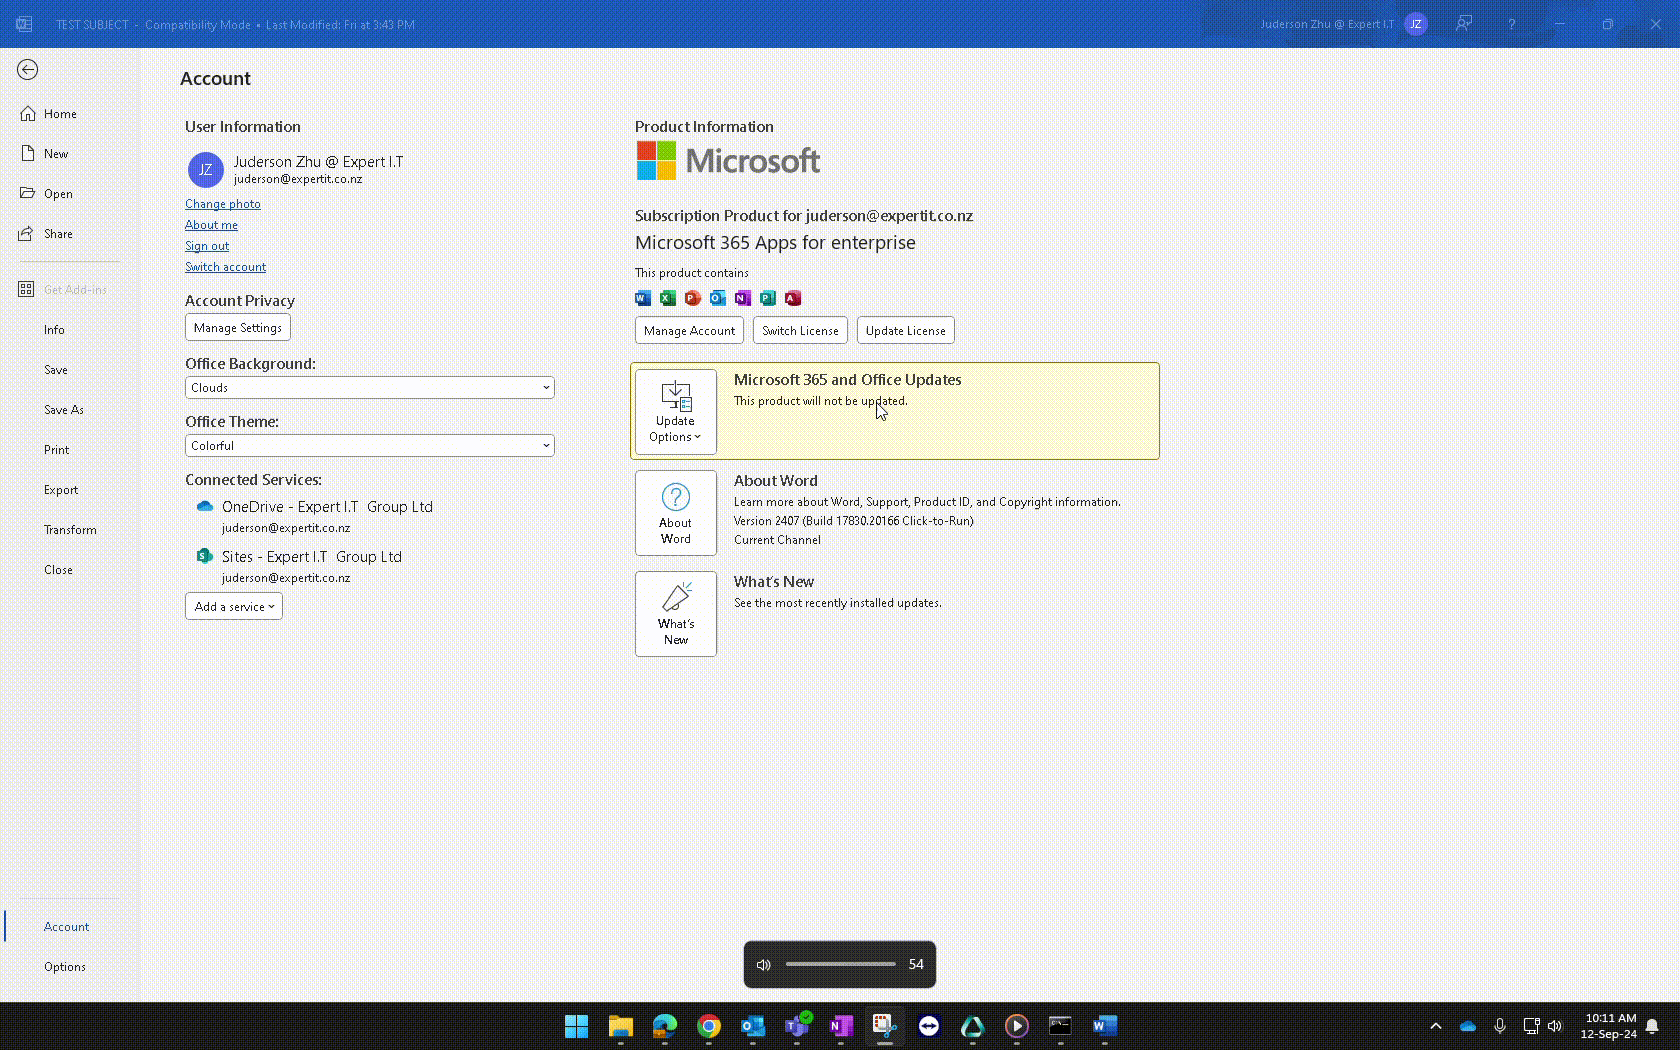Choose Save As in the backstage menu
The image size is (1680, 1050).
tap(64, 410)
